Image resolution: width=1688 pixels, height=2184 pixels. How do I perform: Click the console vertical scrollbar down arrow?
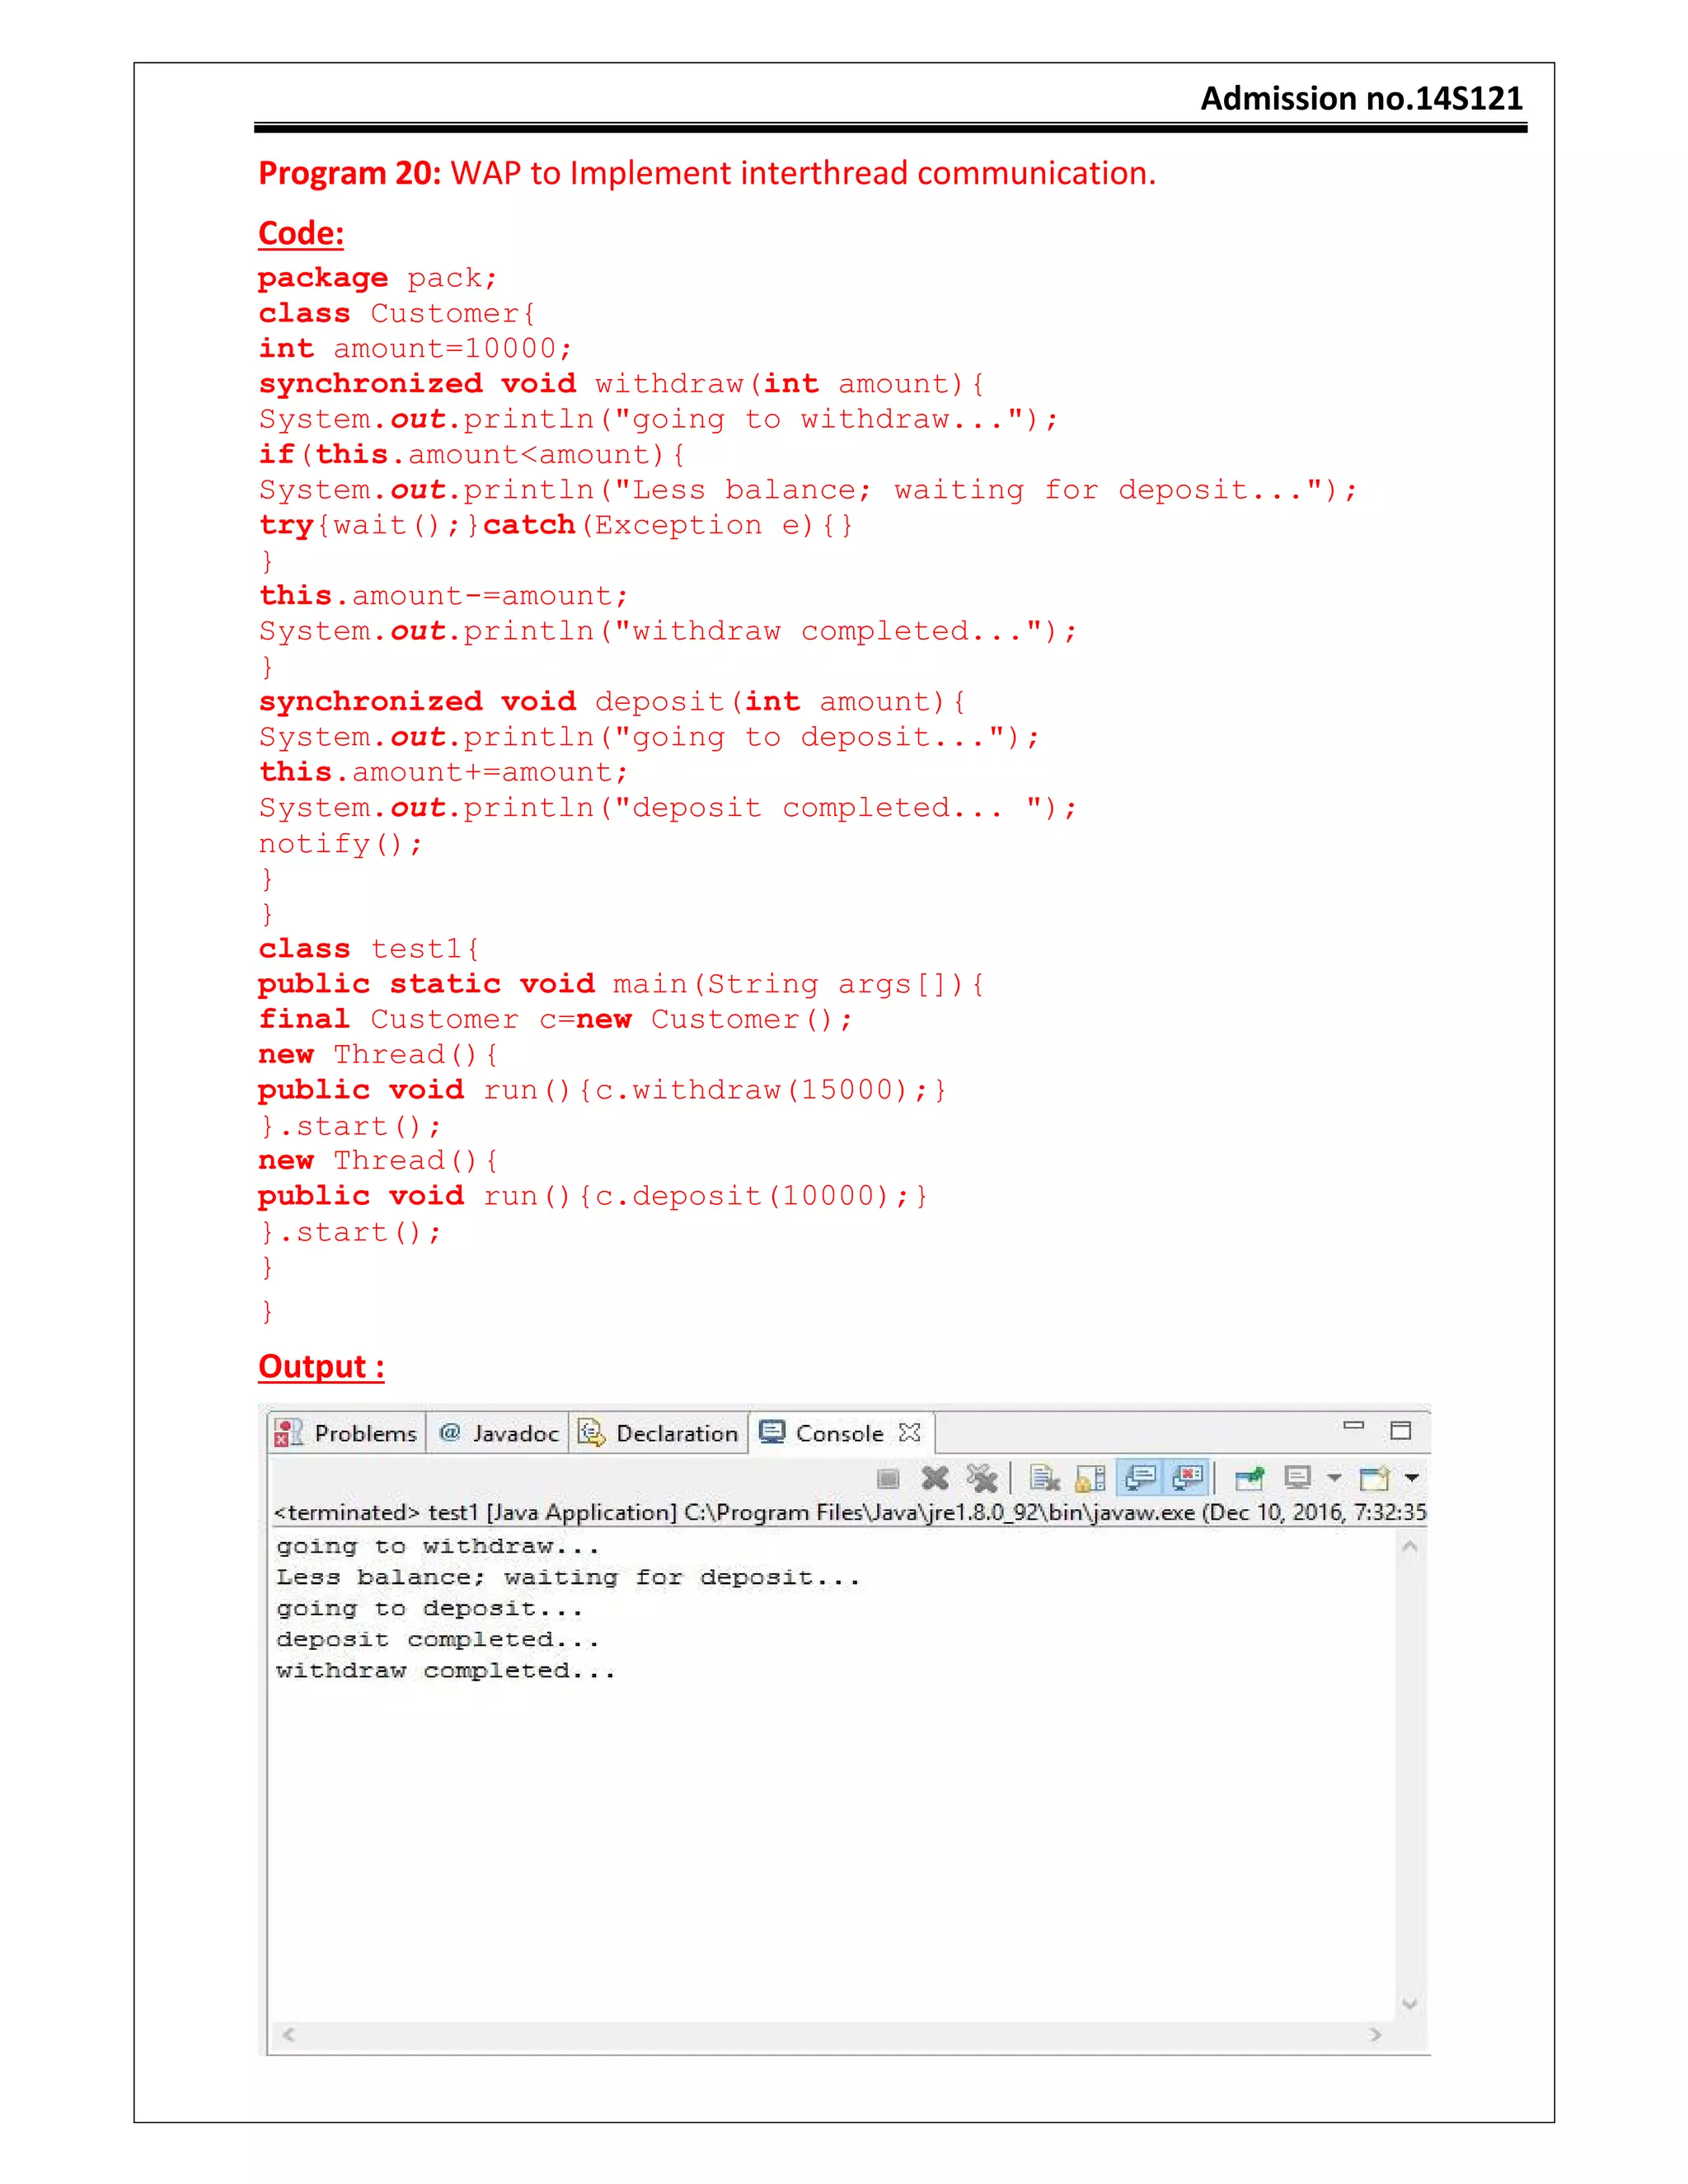[x=1410, y=2003]
